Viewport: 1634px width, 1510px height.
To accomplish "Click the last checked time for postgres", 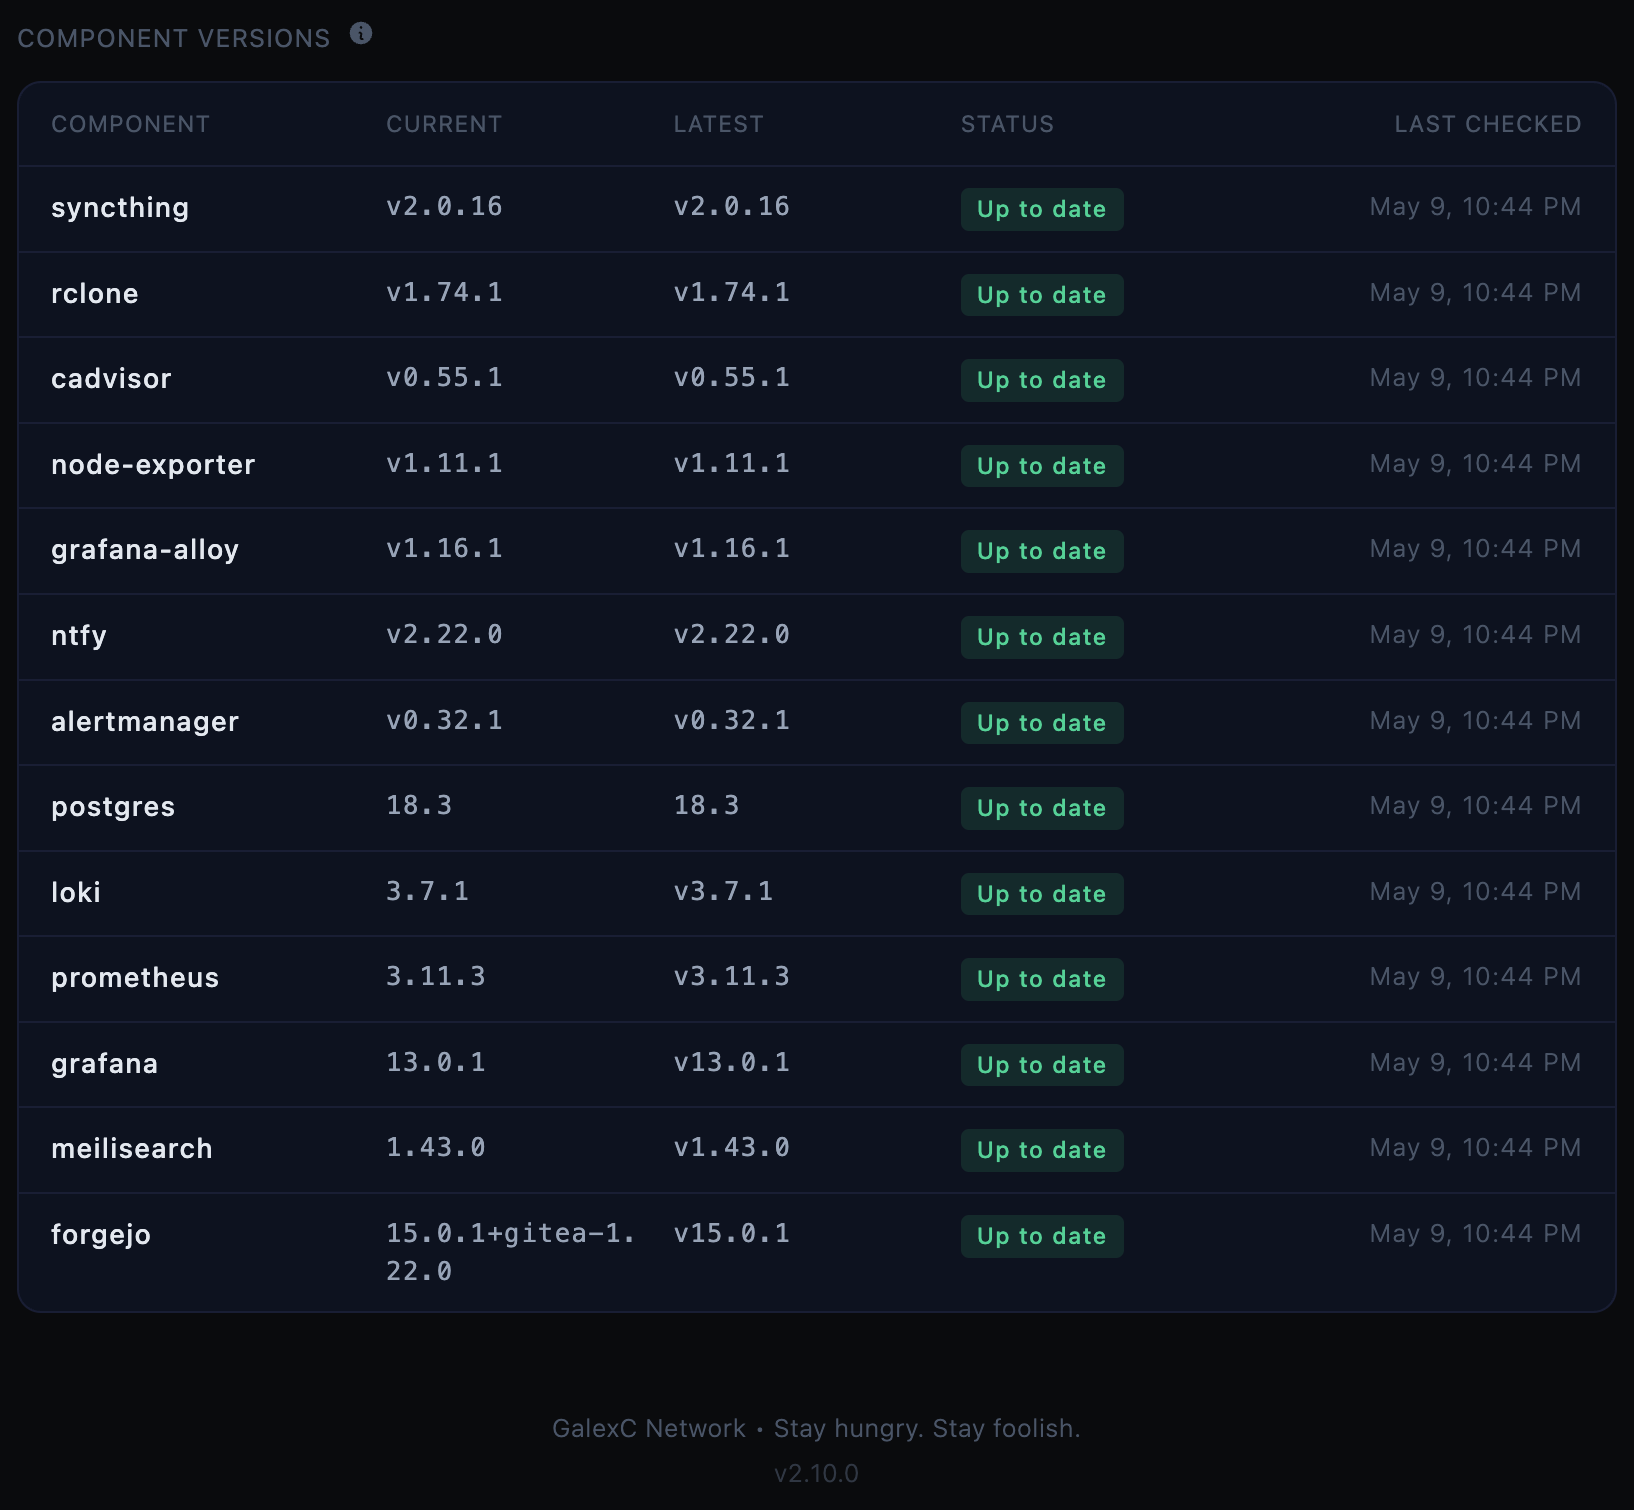I will tap(1476, 806).
